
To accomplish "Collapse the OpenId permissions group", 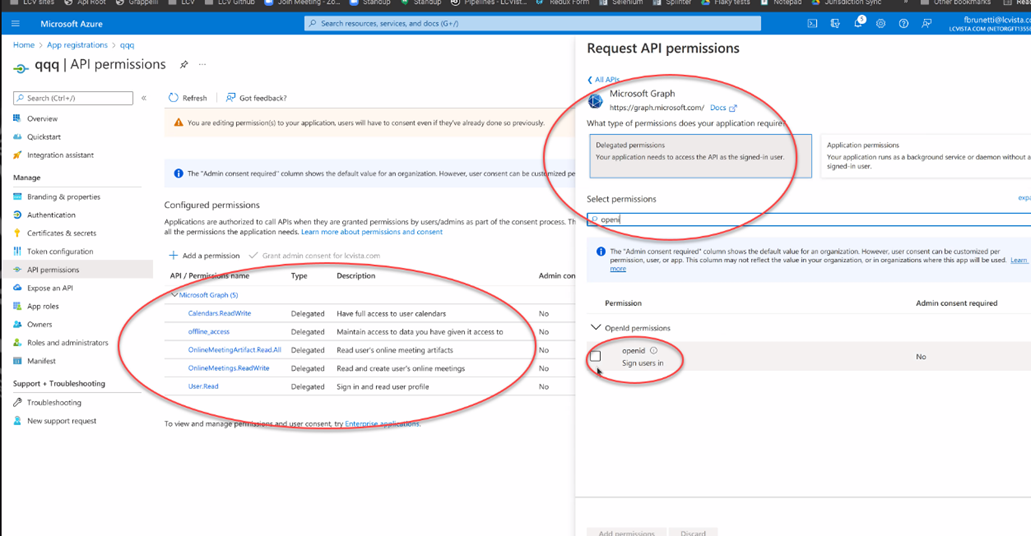I will click(597, 328).
